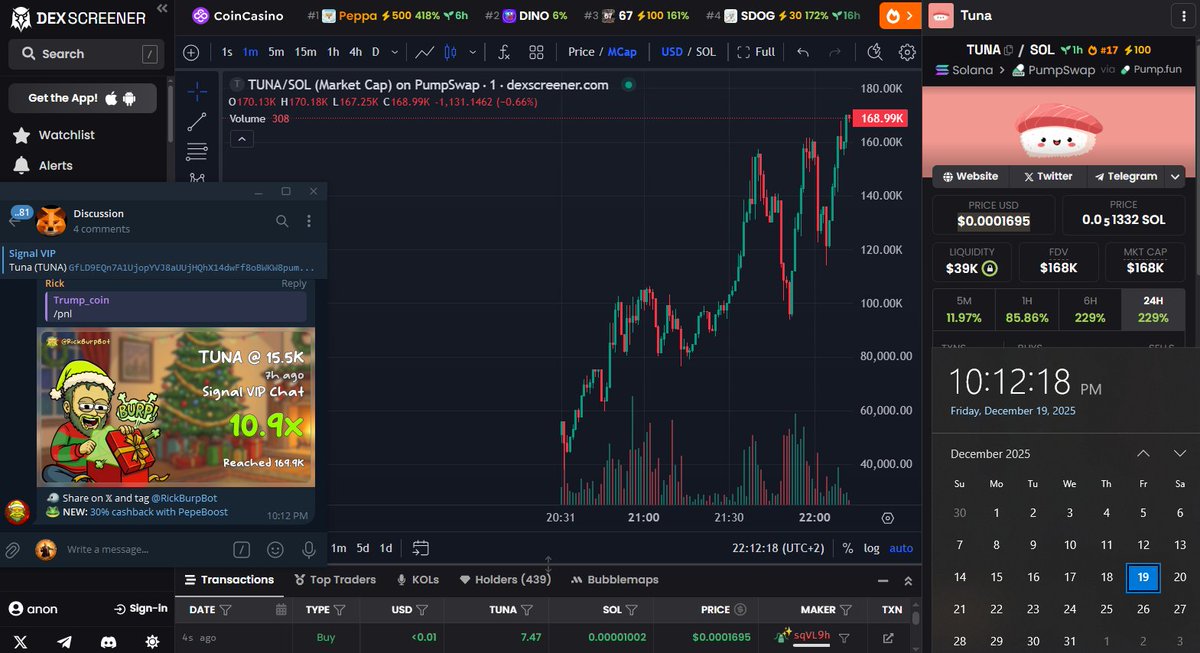The image size is (1200, 653).
Task: Open the X social link in sidebar footer
Action: [x=21, y=641]
